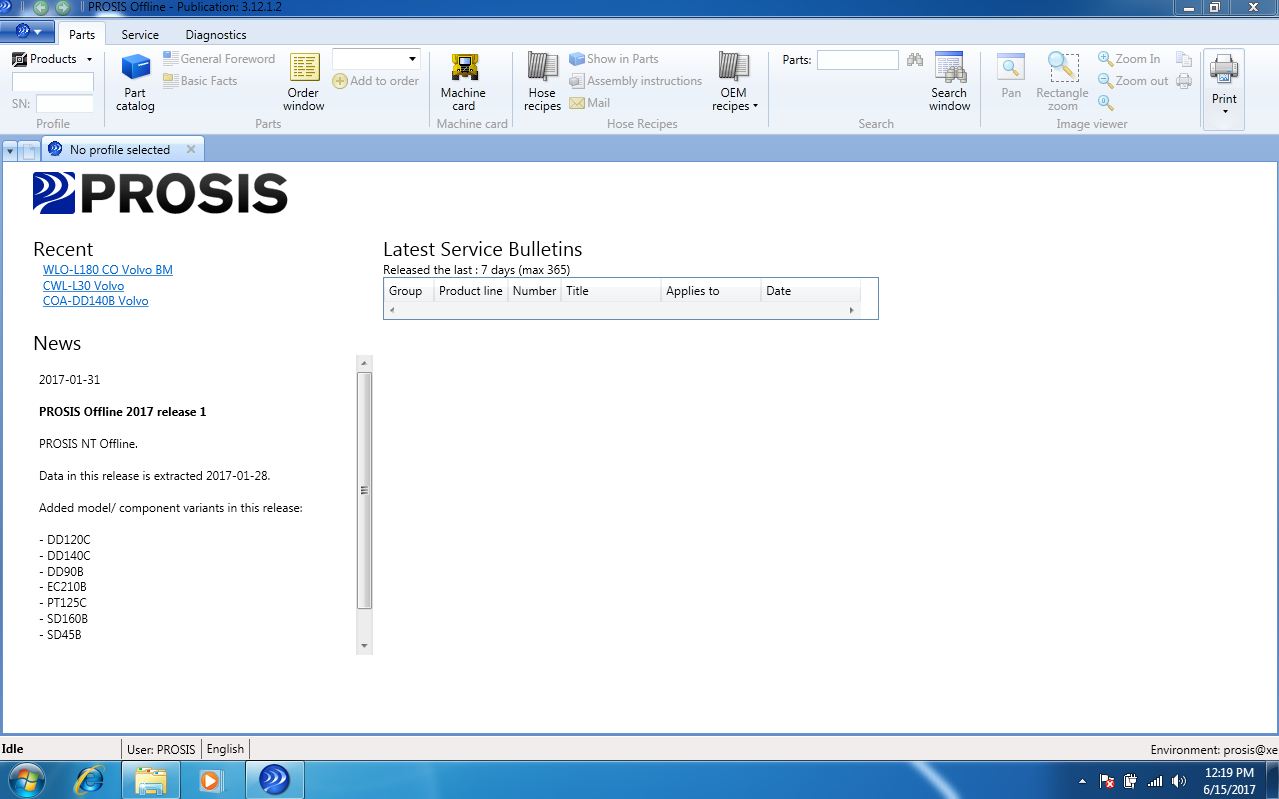The image size is (1279, 799).
Task: Sort bulletins by Product line column
Action: (x=471, y=291)
